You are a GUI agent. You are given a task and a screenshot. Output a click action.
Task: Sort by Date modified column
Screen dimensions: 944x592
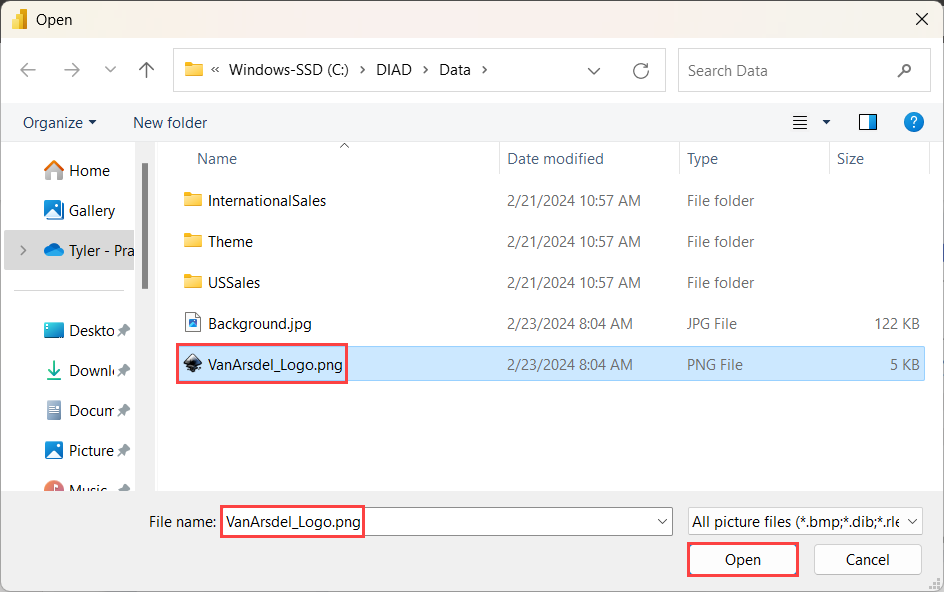click(555, 159)
